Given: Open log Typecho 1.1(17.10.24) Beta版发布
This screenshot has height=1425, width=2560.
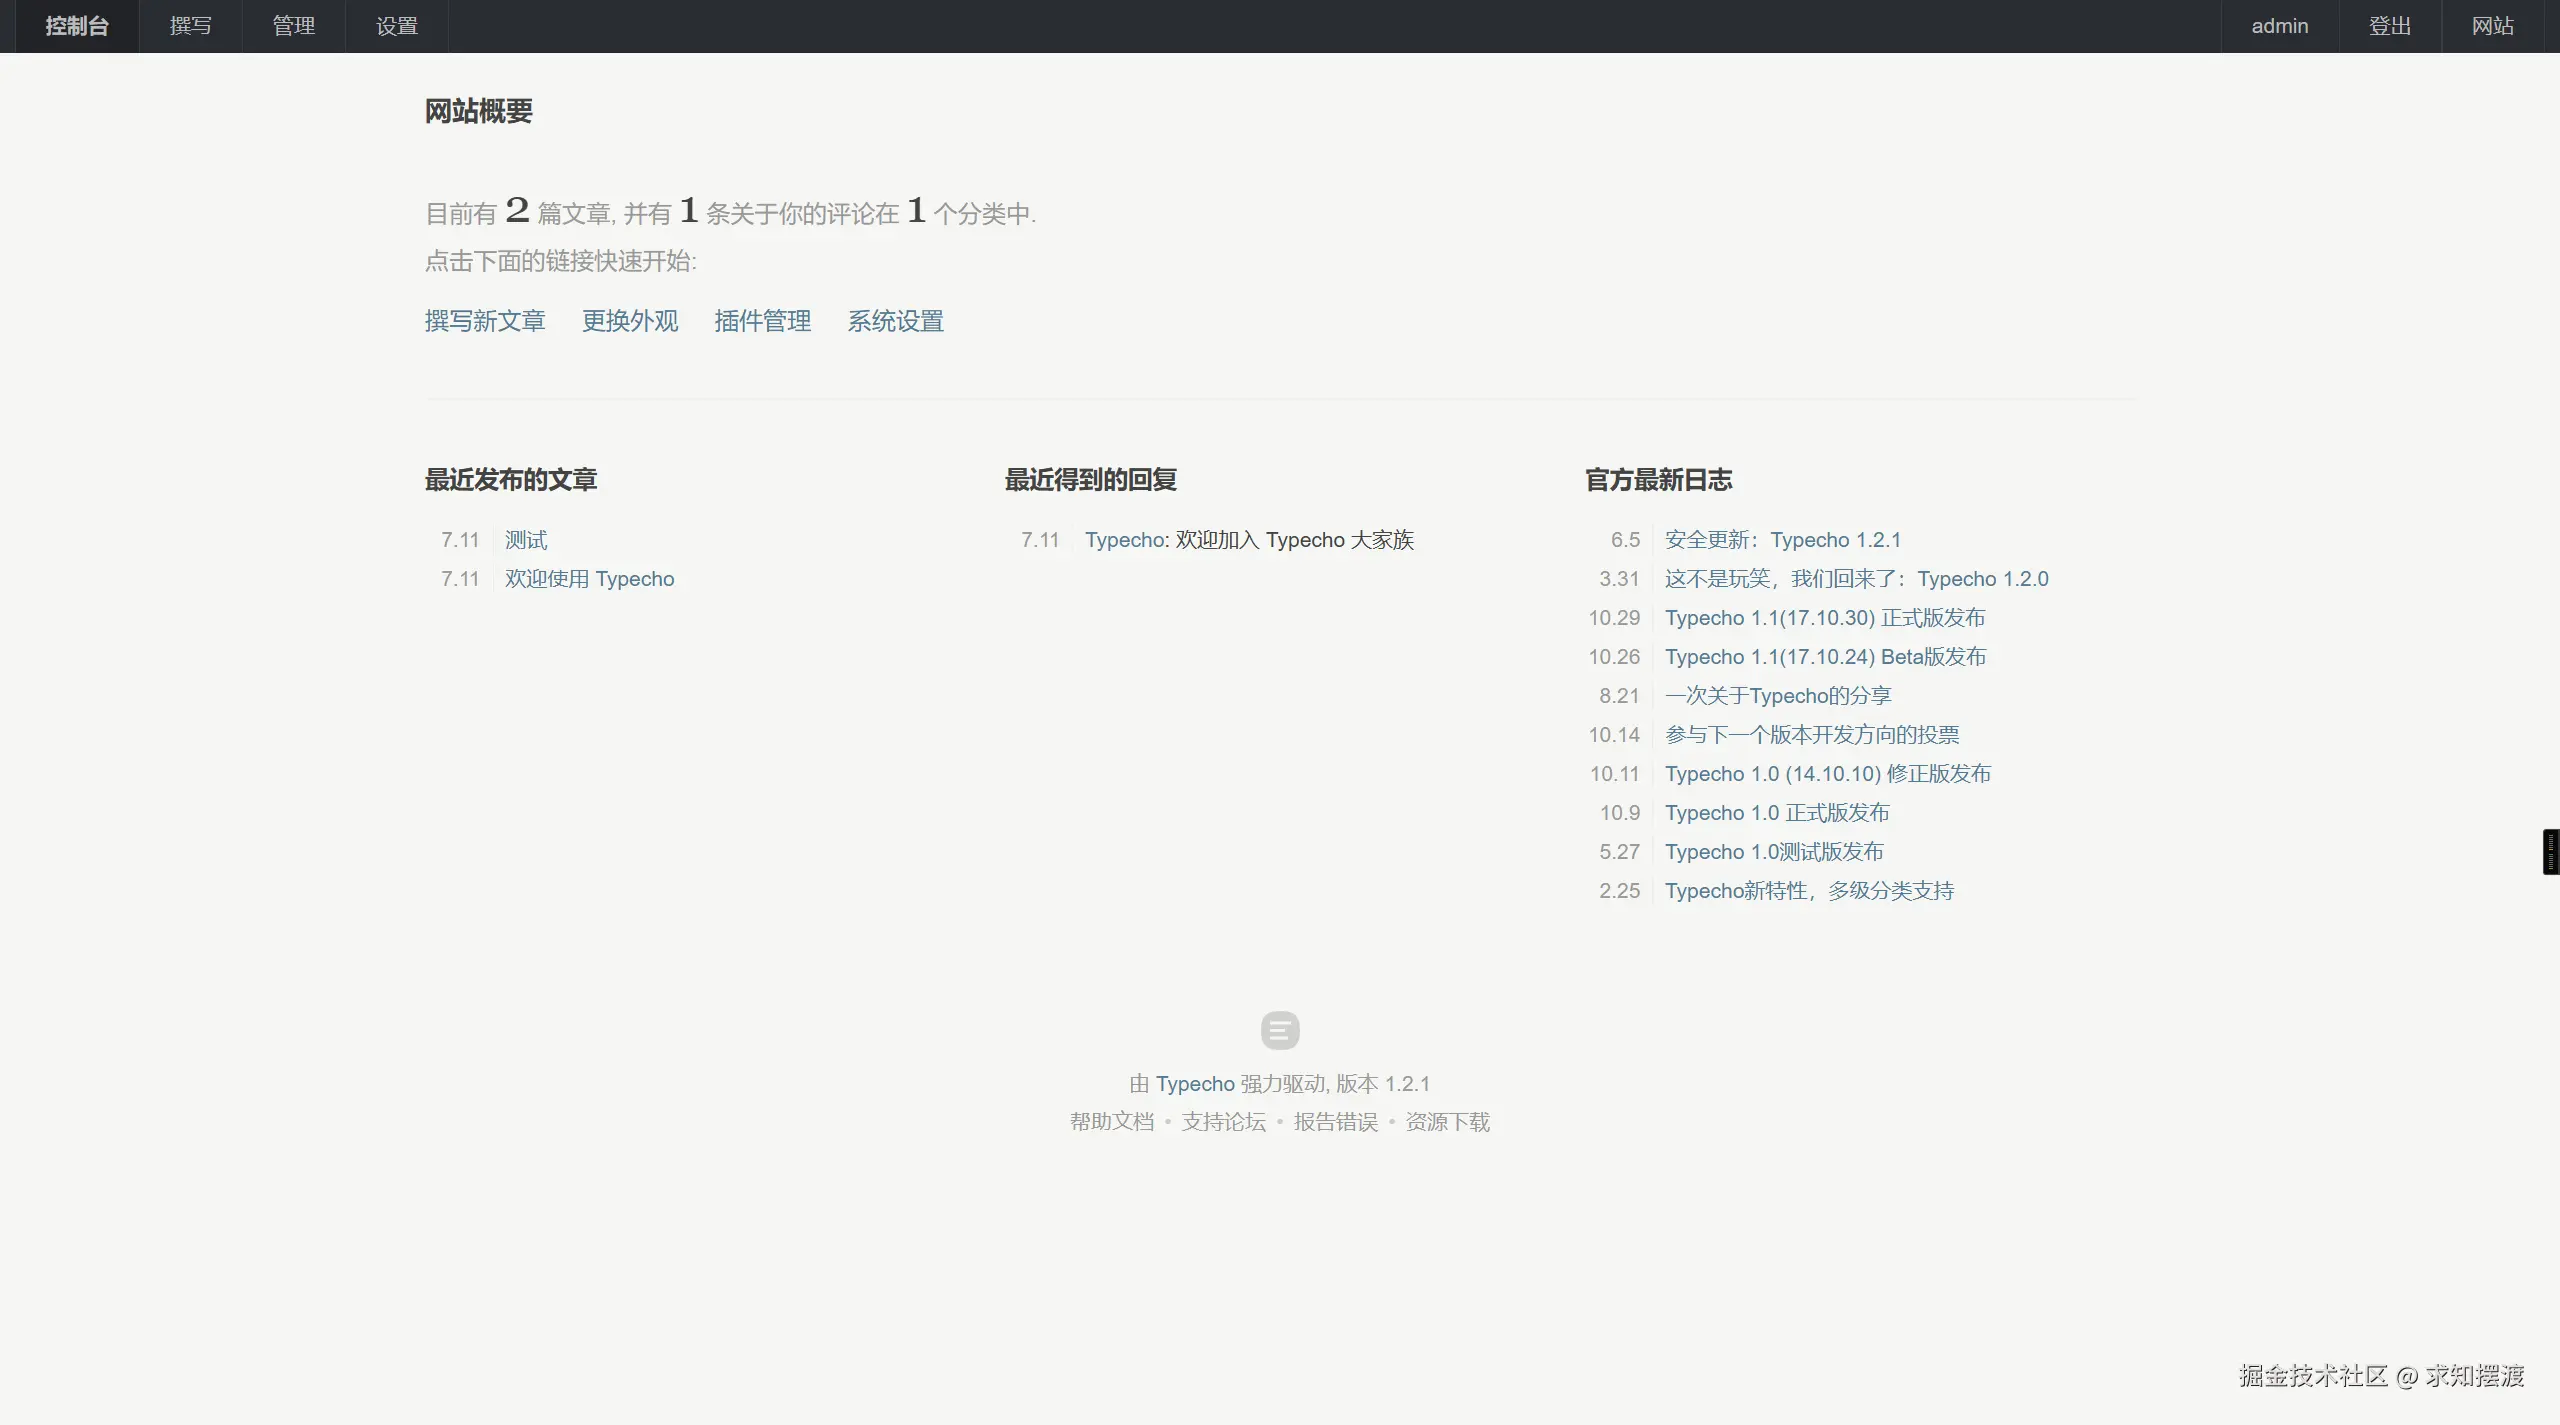Looking at the screenshot, I should pos(1826,657).
